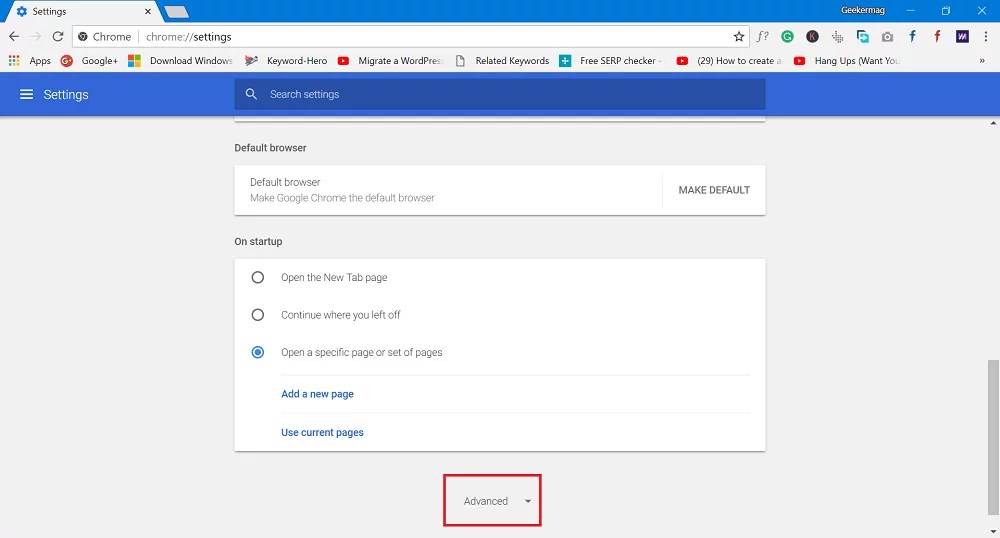Open the (29) How to create bookmark
This screenshot has width=1000, height=538.
[x=729, y=61]
